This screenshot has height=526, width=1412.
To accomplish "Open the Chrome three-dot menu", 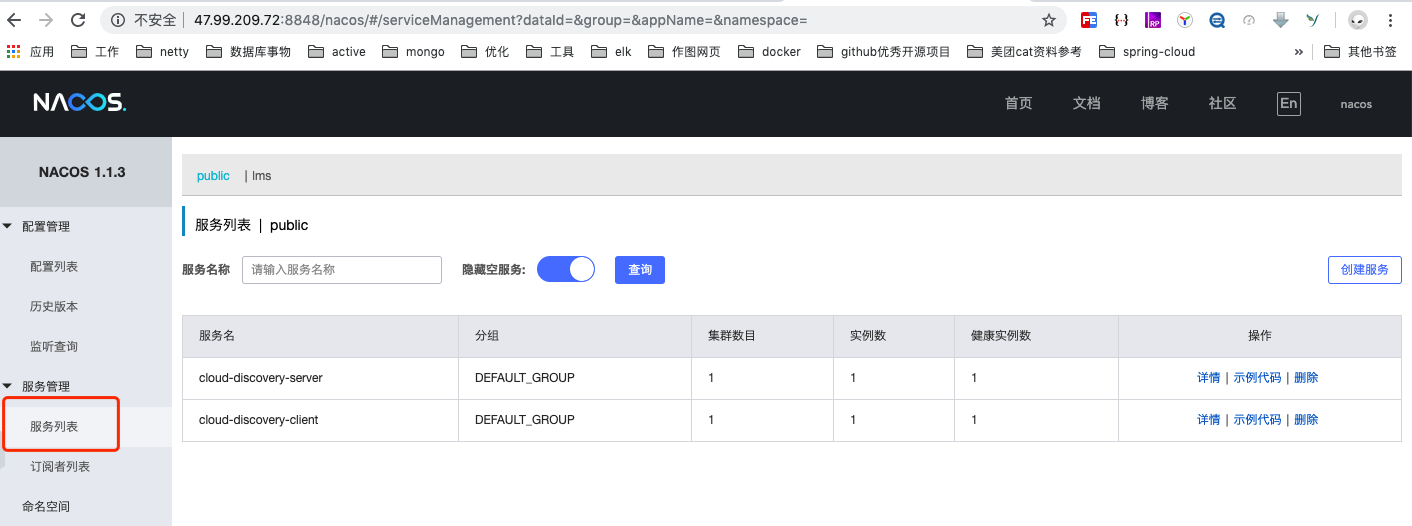I will 1391,20.
